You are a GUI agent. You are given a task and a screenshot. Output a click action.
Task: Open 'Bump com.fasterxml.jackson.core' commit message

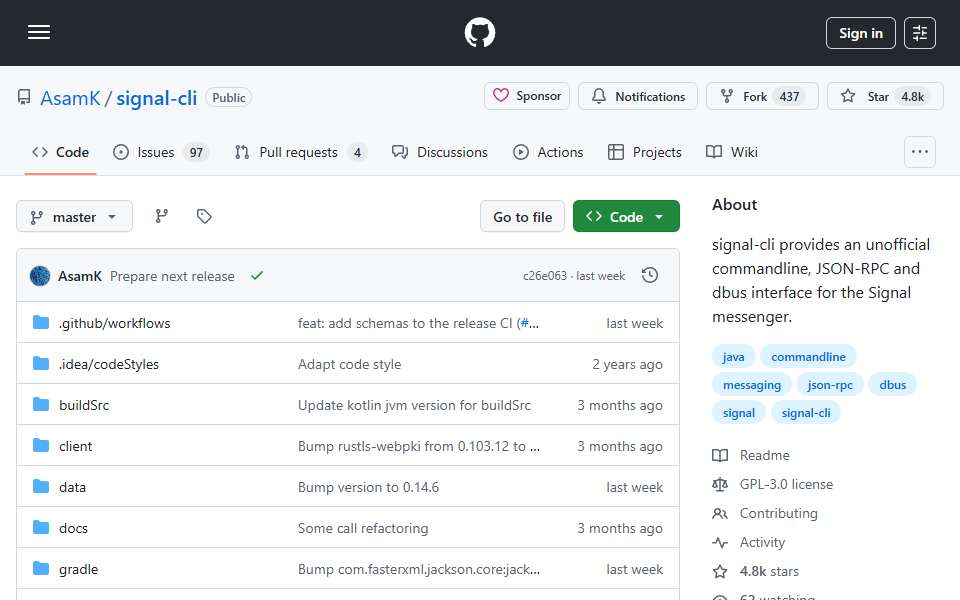[x=419, y=569]
